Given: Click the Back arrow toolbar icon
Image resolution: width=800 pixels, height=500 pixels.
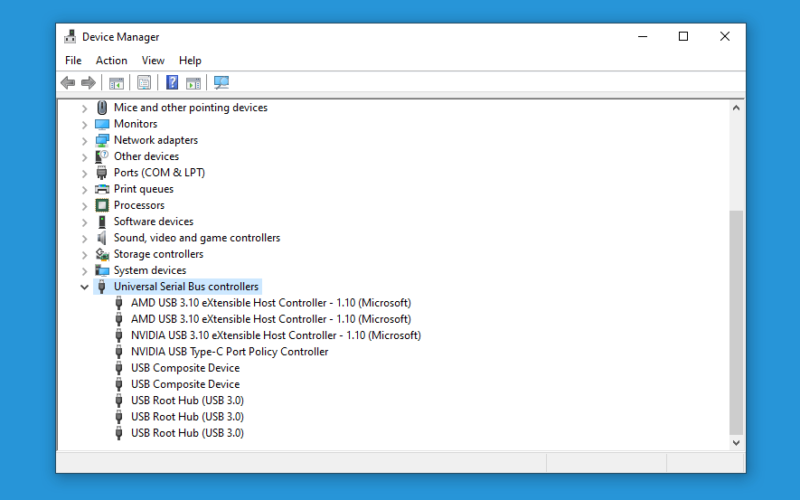Looking at the screenshot, I should point(68,83).
